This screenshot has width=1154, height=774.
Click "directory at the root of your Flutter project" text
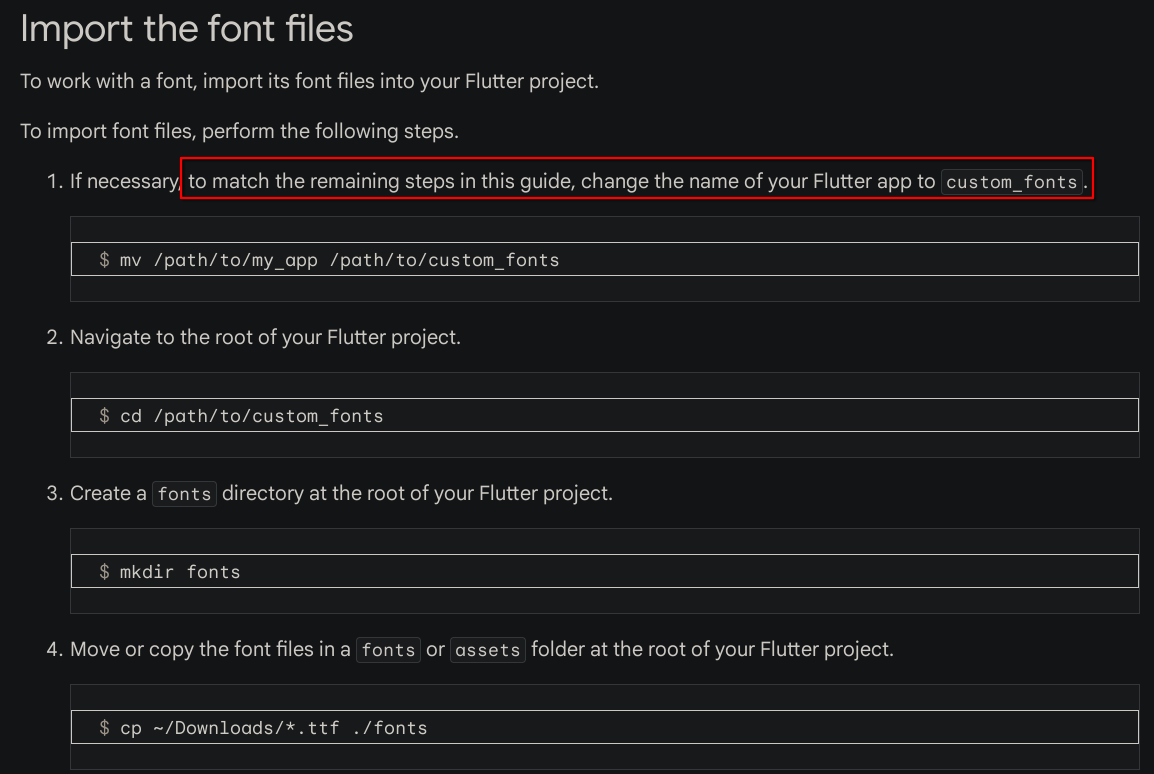tap(417, 493)
